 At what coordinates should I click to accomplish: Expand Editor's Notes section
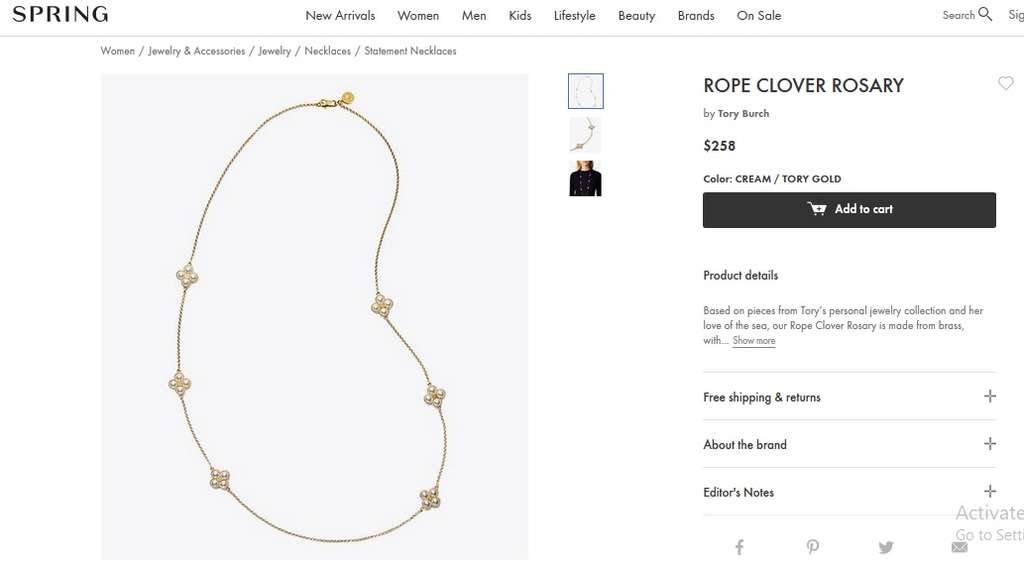coord(849,492)
